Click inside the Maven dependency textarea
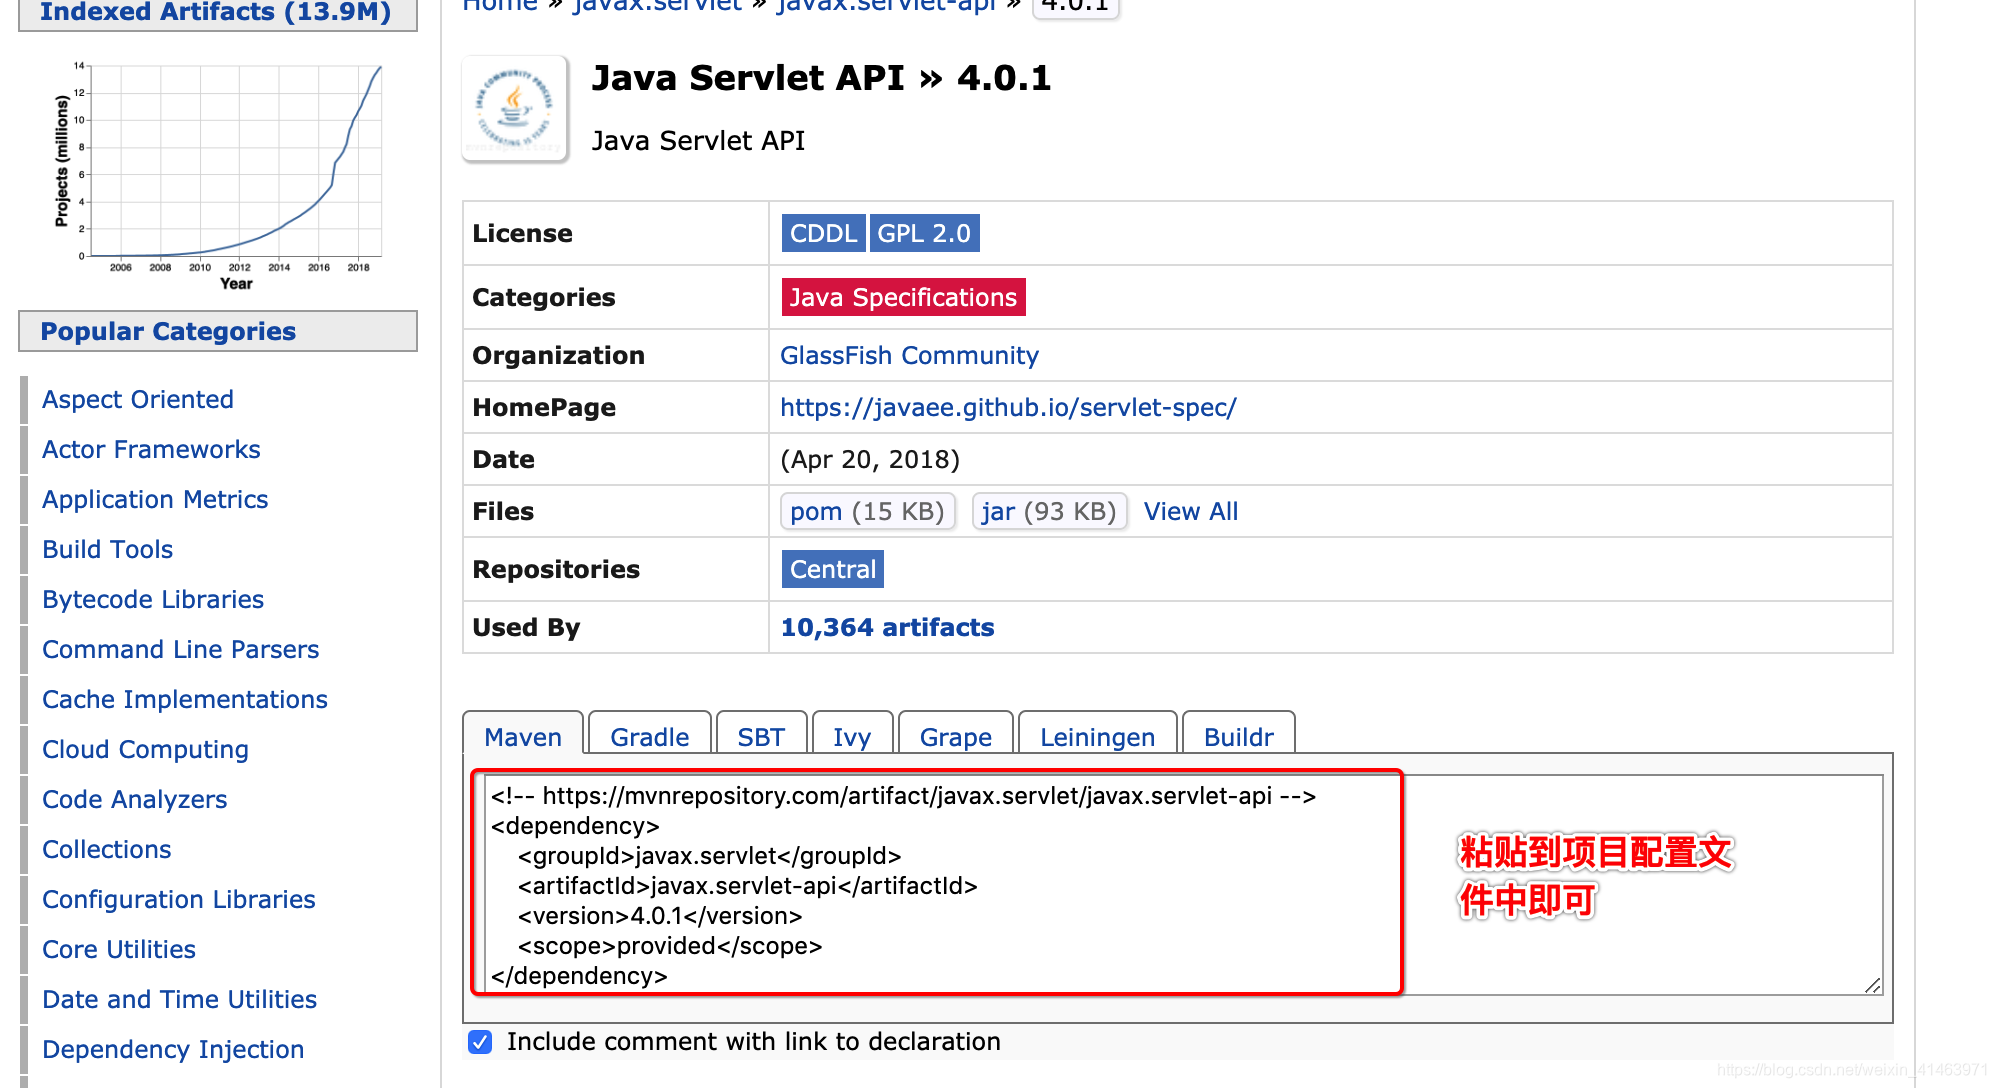1996x1088 pixels. 1183,885
